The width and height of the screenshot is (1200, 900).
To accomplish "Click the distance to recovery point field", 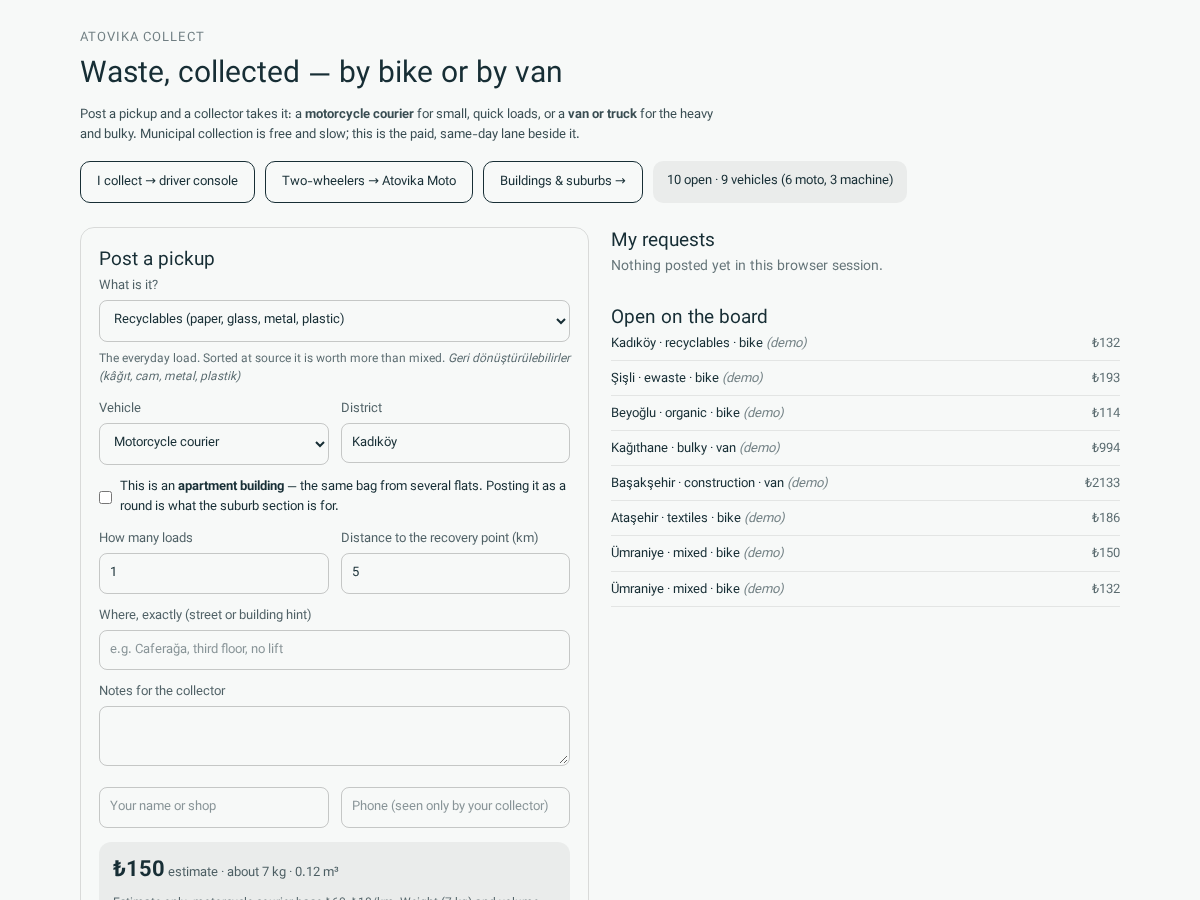I will point(455,573).
